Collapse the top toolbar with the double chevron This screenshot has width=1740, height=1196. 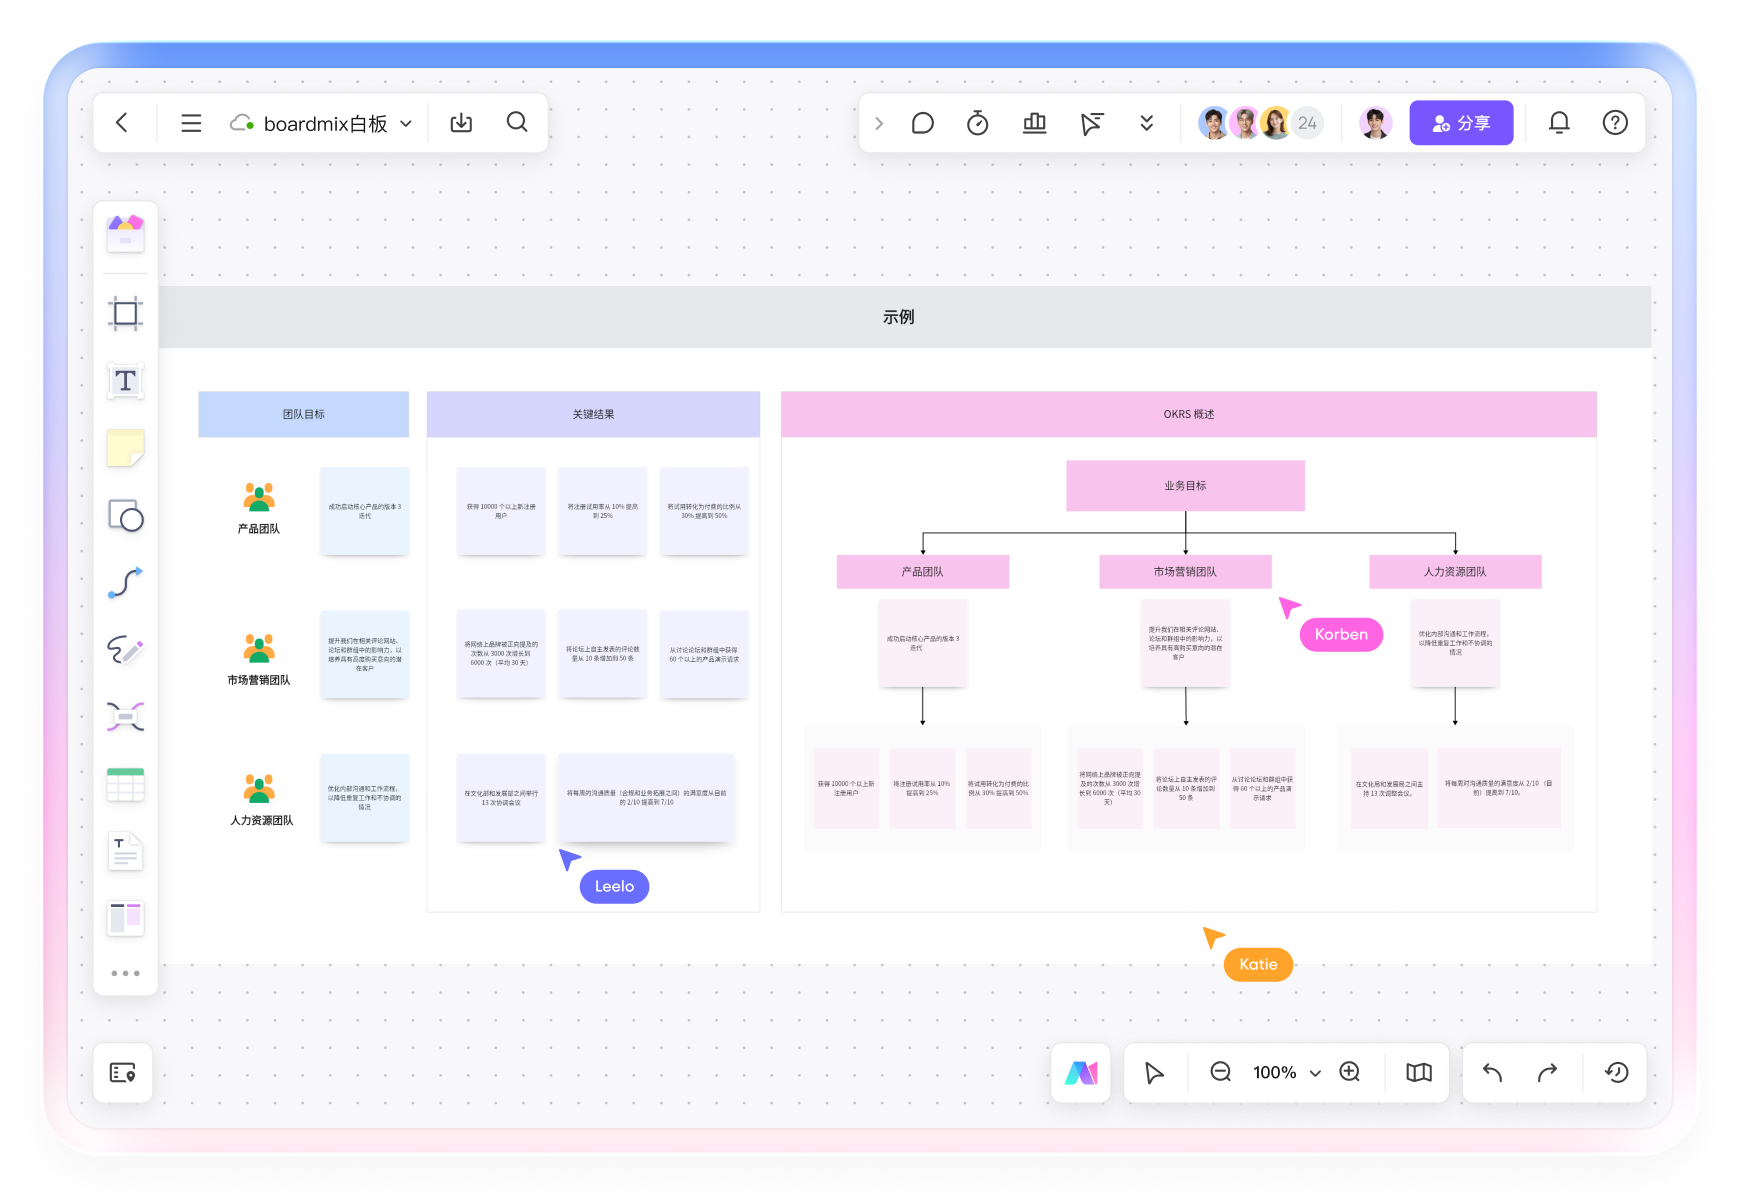pos(1147,122)
